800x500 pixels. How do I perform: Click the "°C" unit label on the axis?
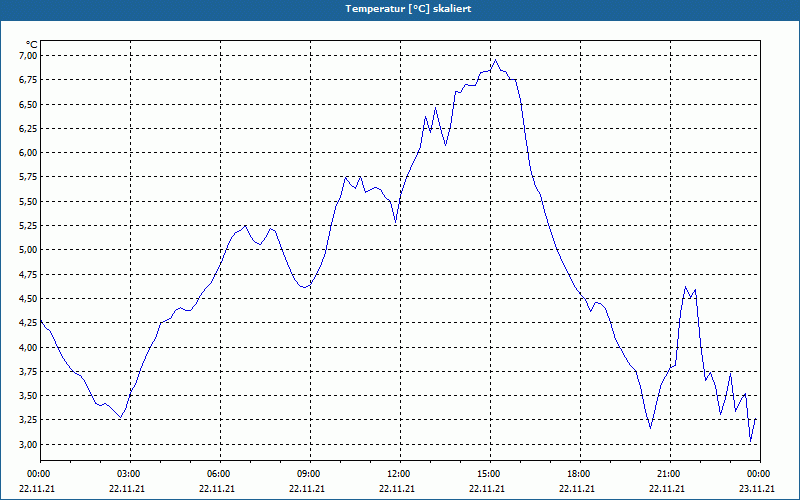(x=32, y=45)
